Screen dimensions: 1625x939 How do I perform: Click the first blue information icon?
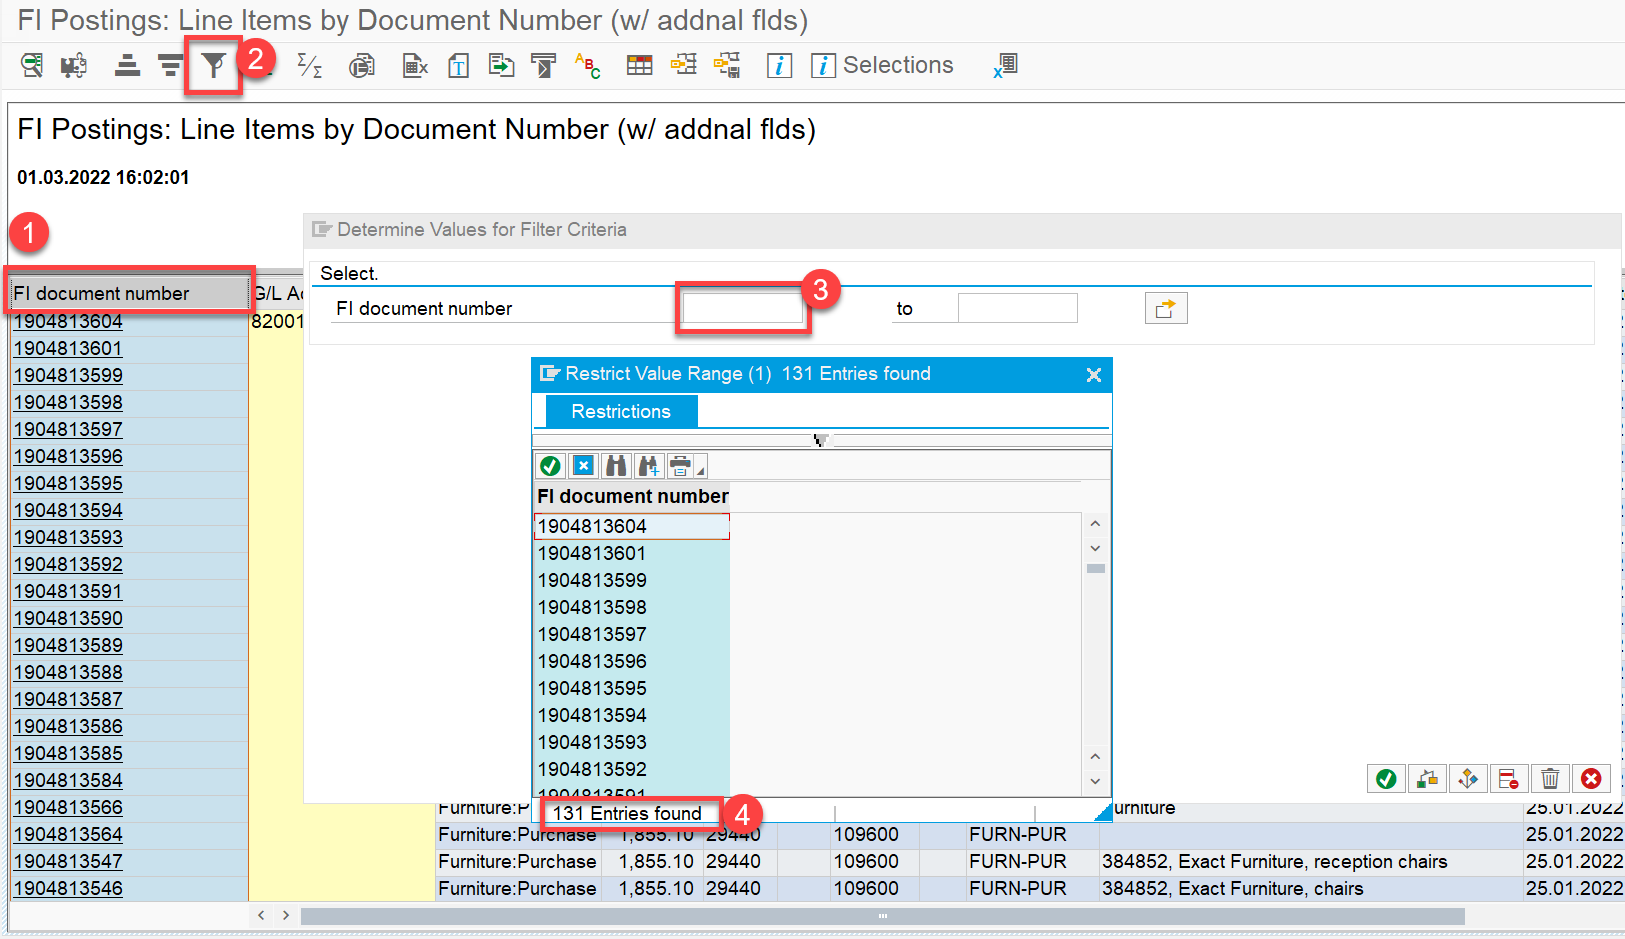(779, 66)
